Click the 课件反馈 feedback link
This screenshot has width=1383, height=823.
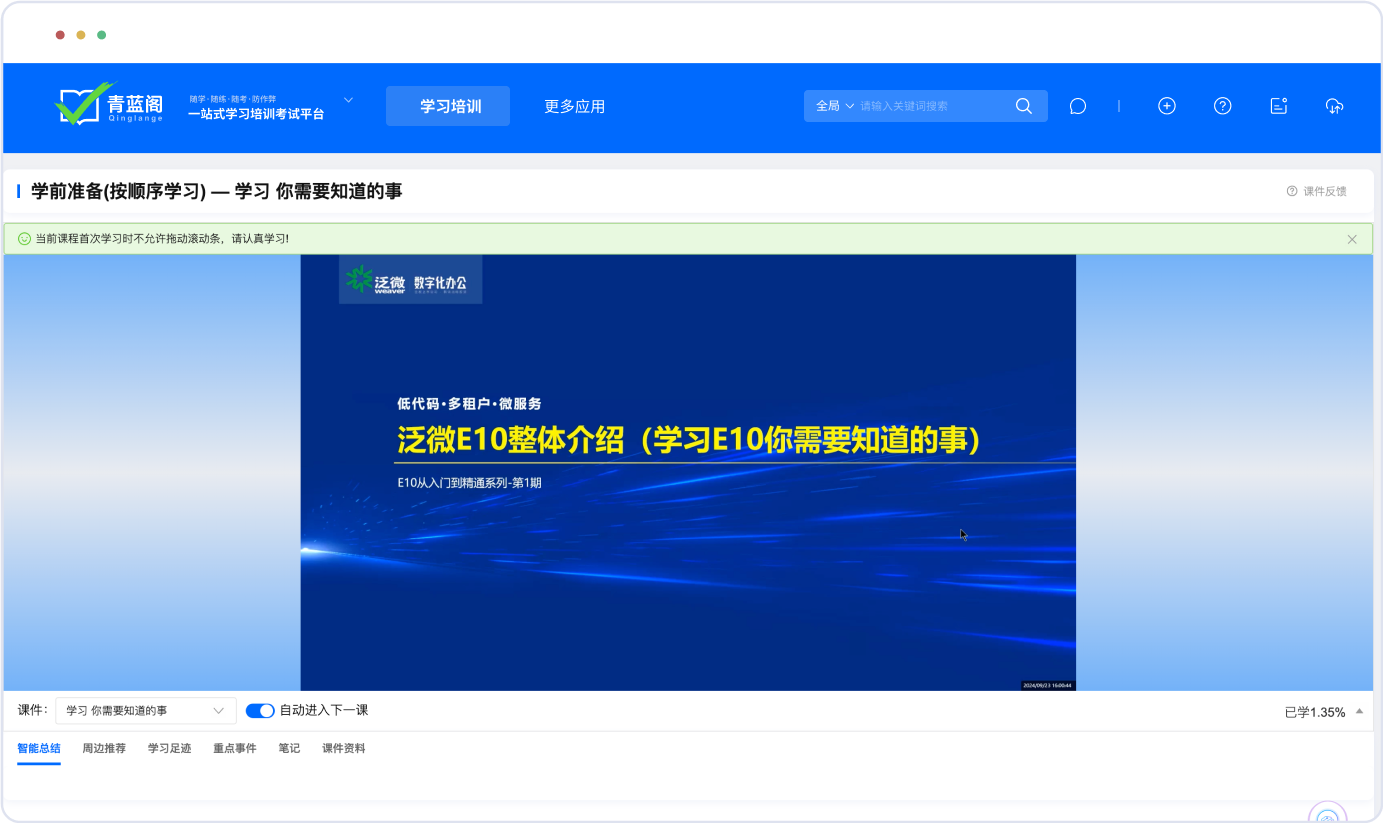click(1317, 191)
